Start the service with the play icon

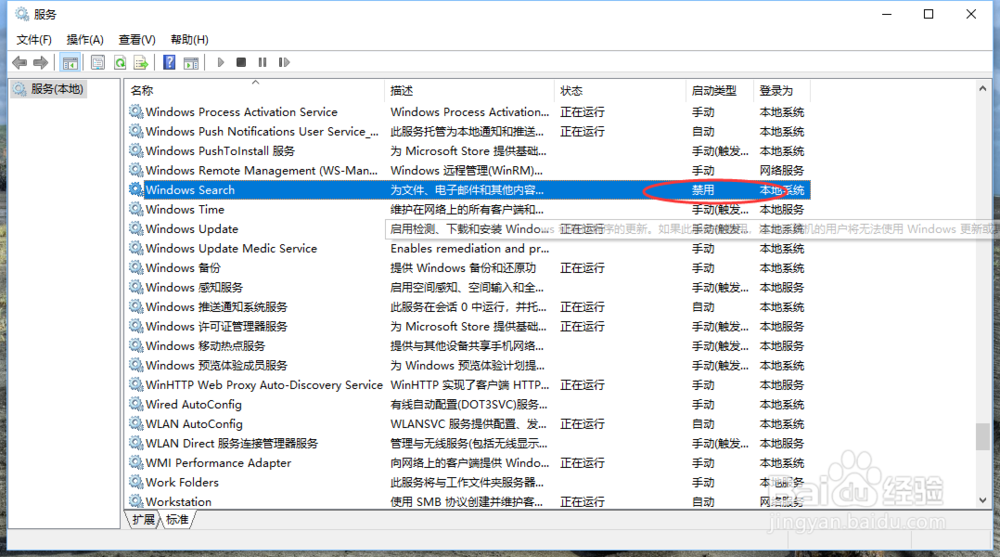(221, 63)
